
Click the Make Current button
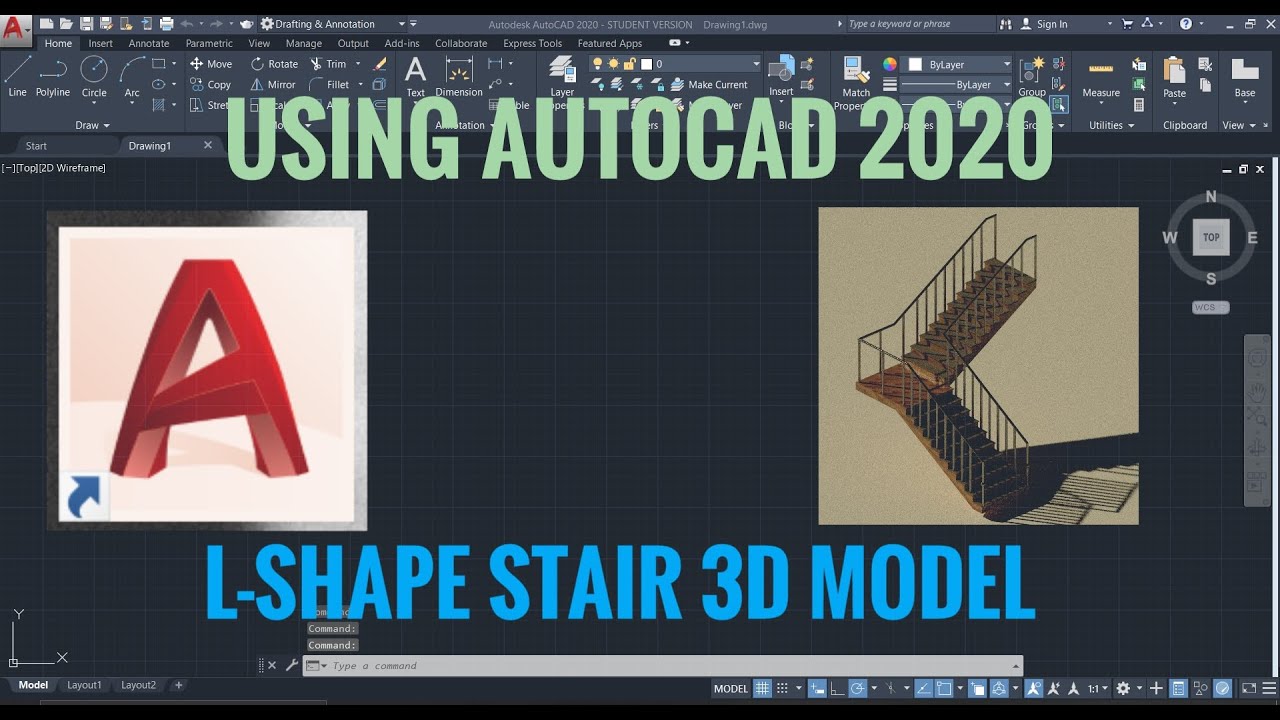pyautogui.click(x=708, y=85)
